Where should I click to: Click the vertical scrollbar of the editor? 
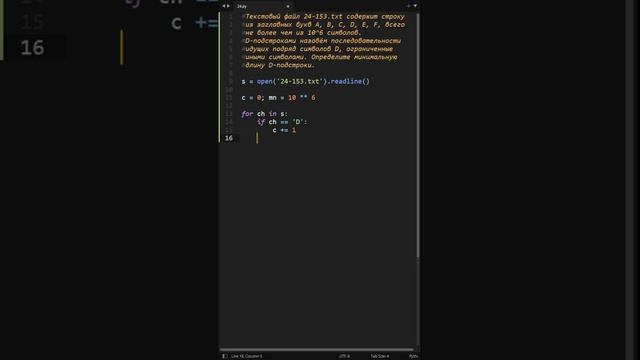click(x=418, y=135)
